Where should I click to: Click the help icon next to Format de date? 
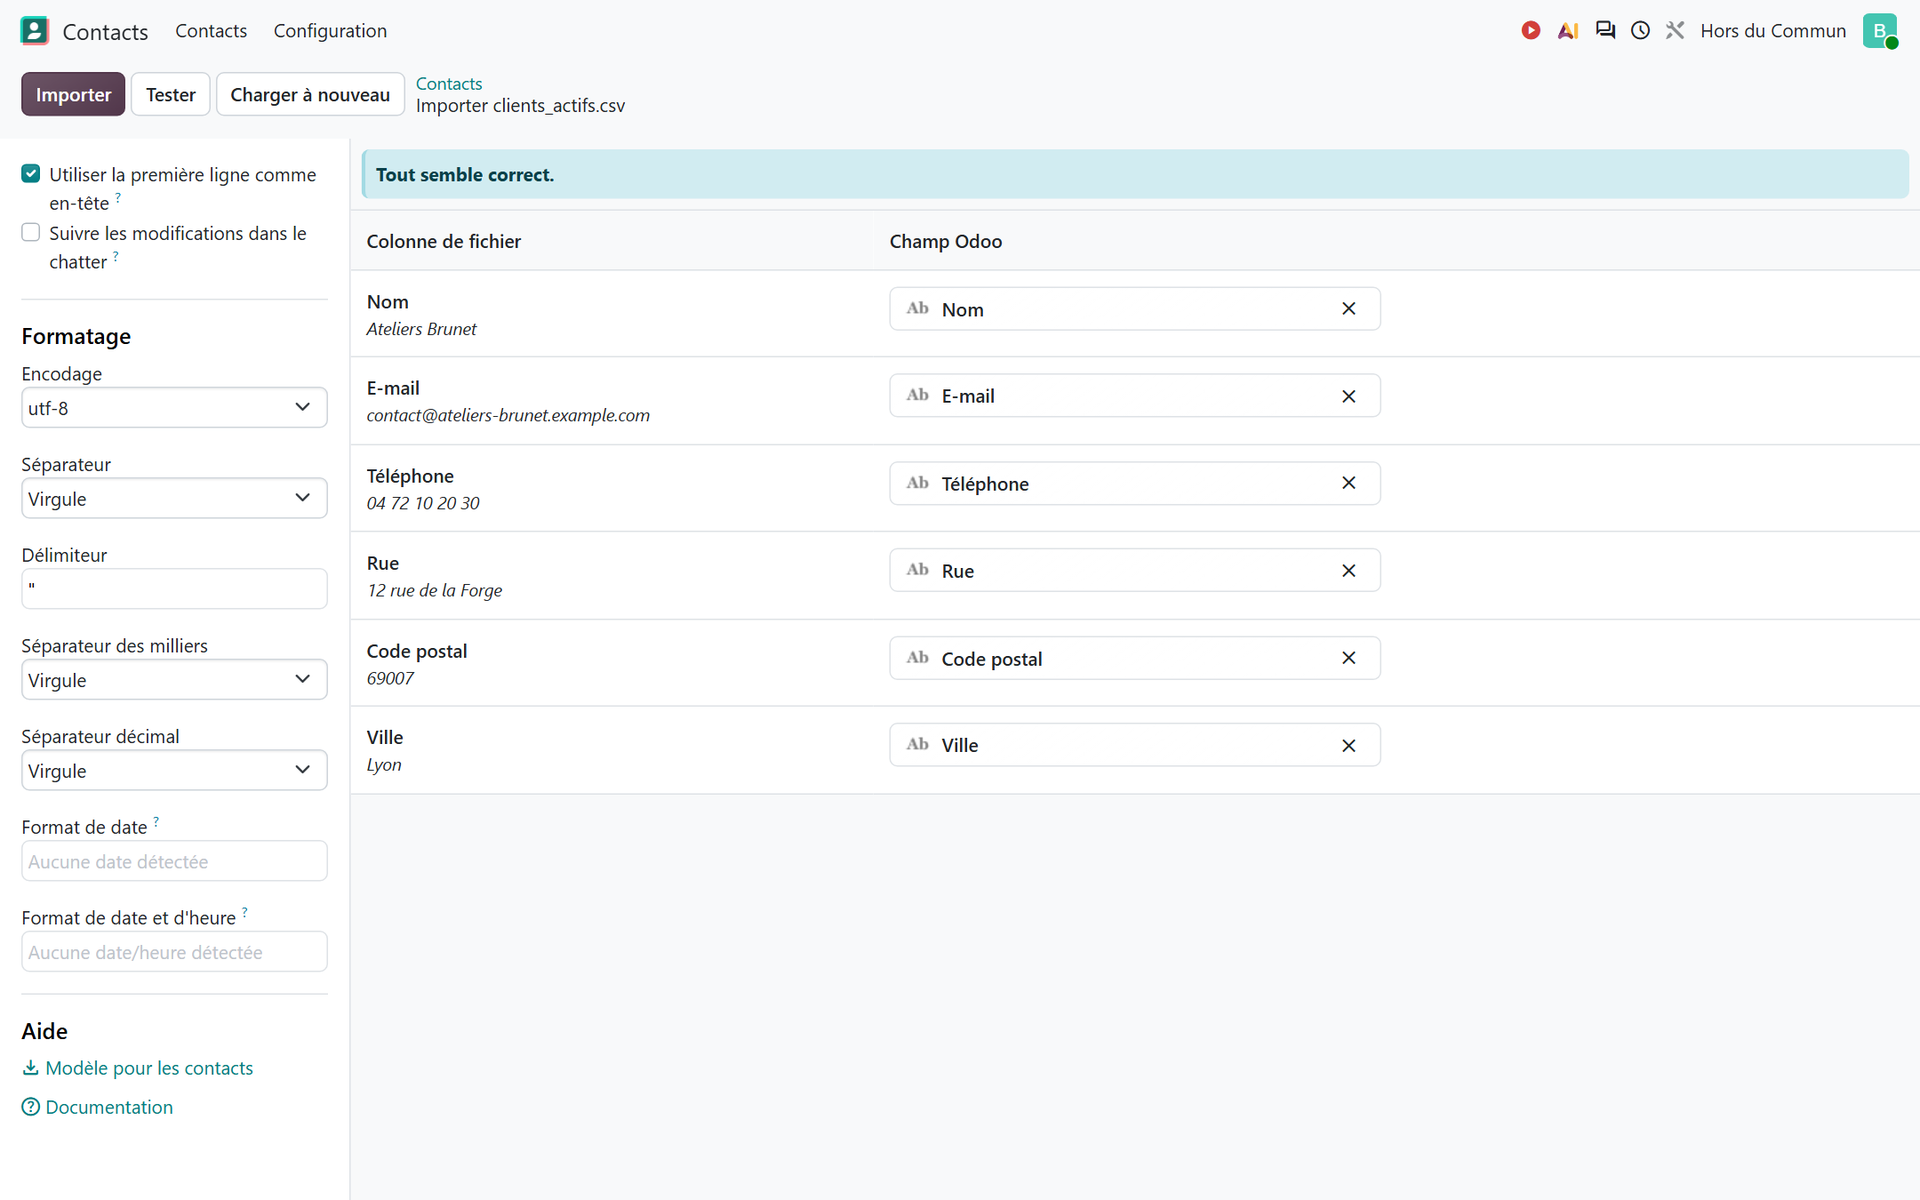pyautogui.click(x=156, y=821)
